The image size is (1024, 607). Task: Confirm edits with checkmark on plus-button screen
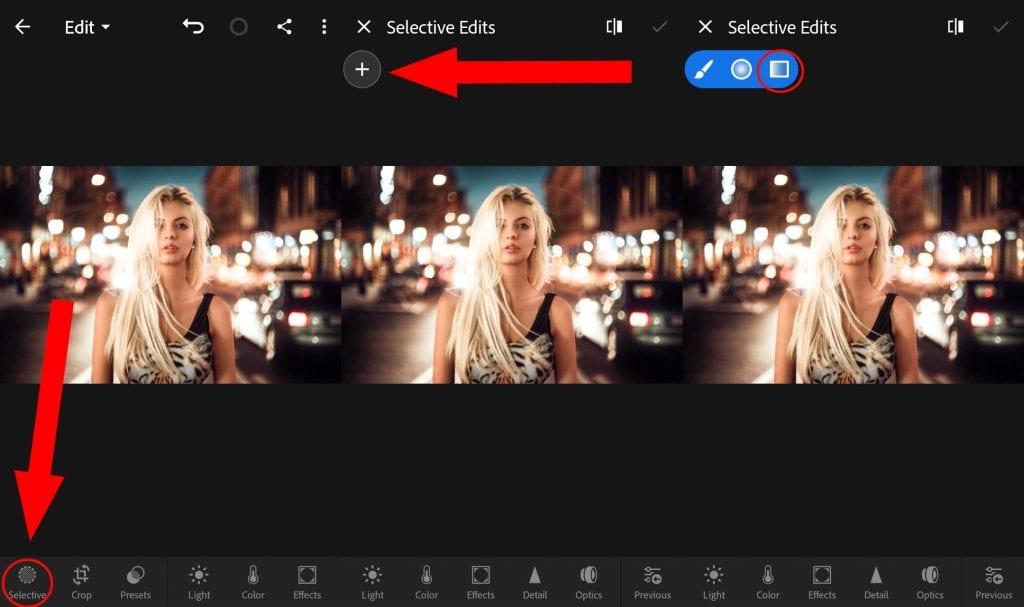pyautogui.click(x=659, y=27)
